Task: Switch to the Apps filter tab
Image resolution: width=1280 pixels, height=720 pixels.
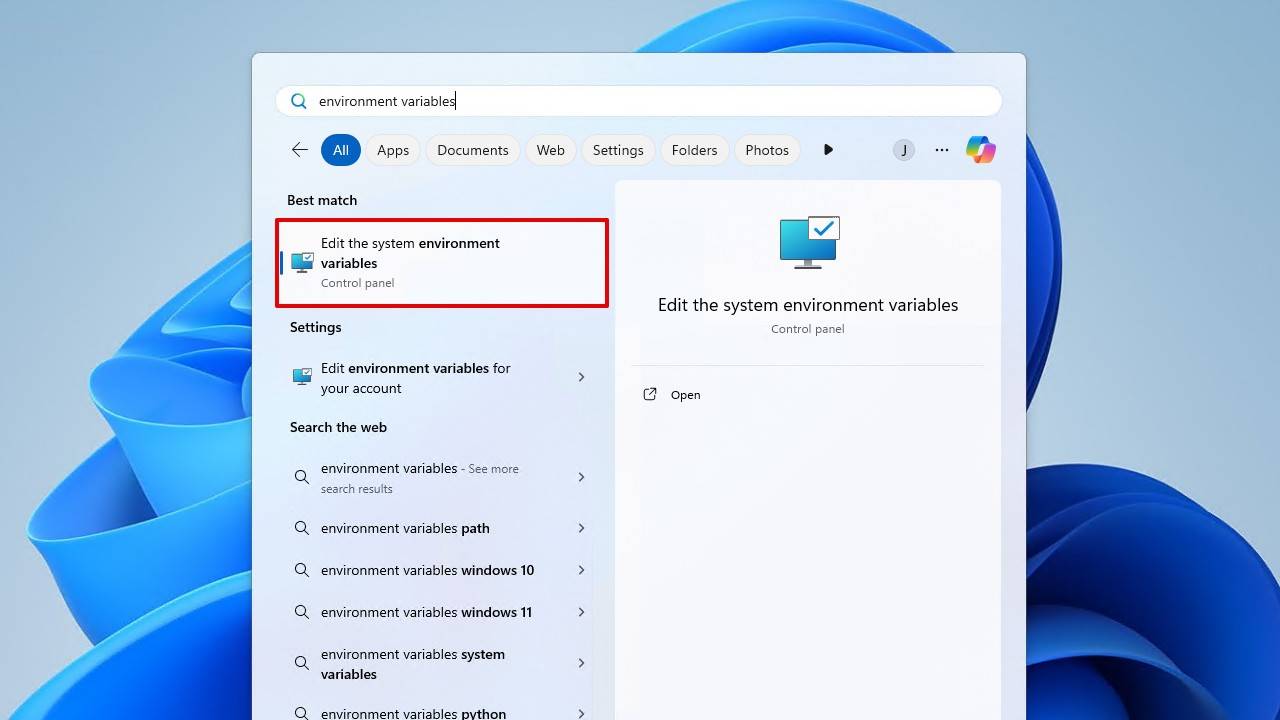Action: click(393, 150)
